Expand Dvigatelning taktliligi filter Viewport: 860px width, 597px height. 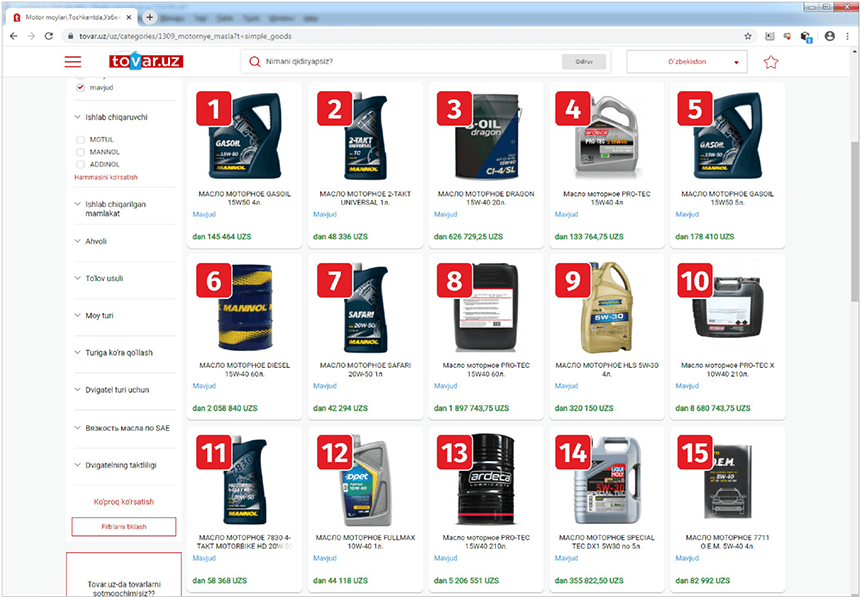pyautogui.click(x=116, y=465)
